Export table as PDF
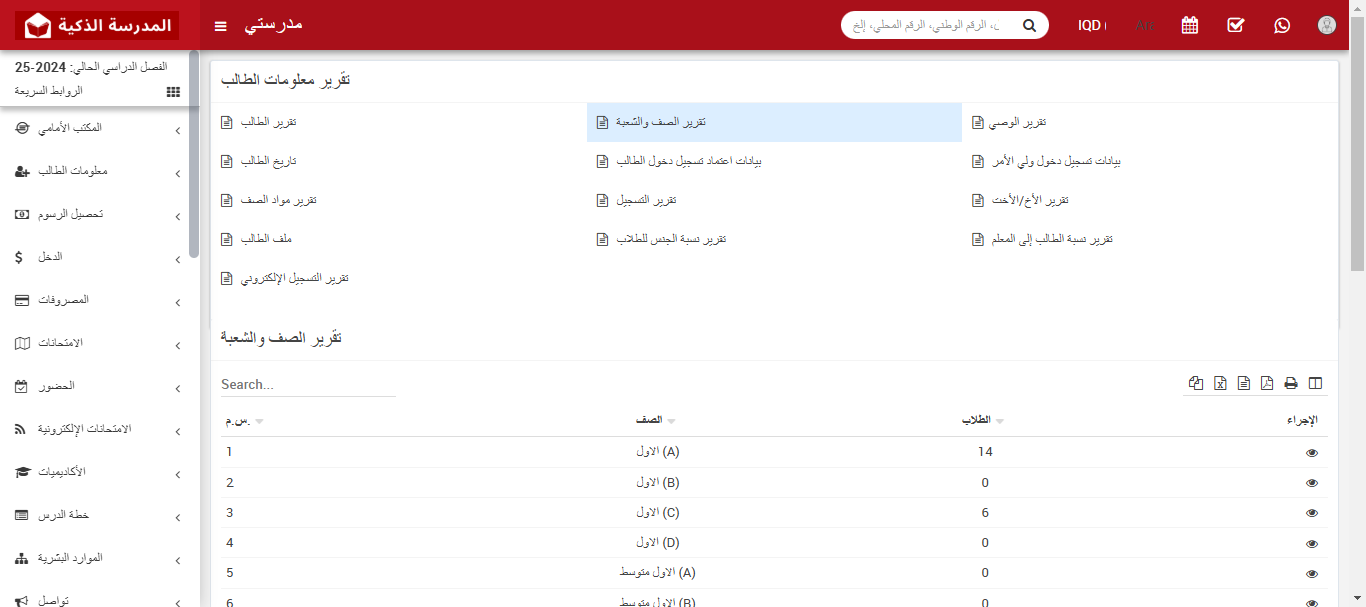This screenshot has height=607, width=1366. (1267, 383)
